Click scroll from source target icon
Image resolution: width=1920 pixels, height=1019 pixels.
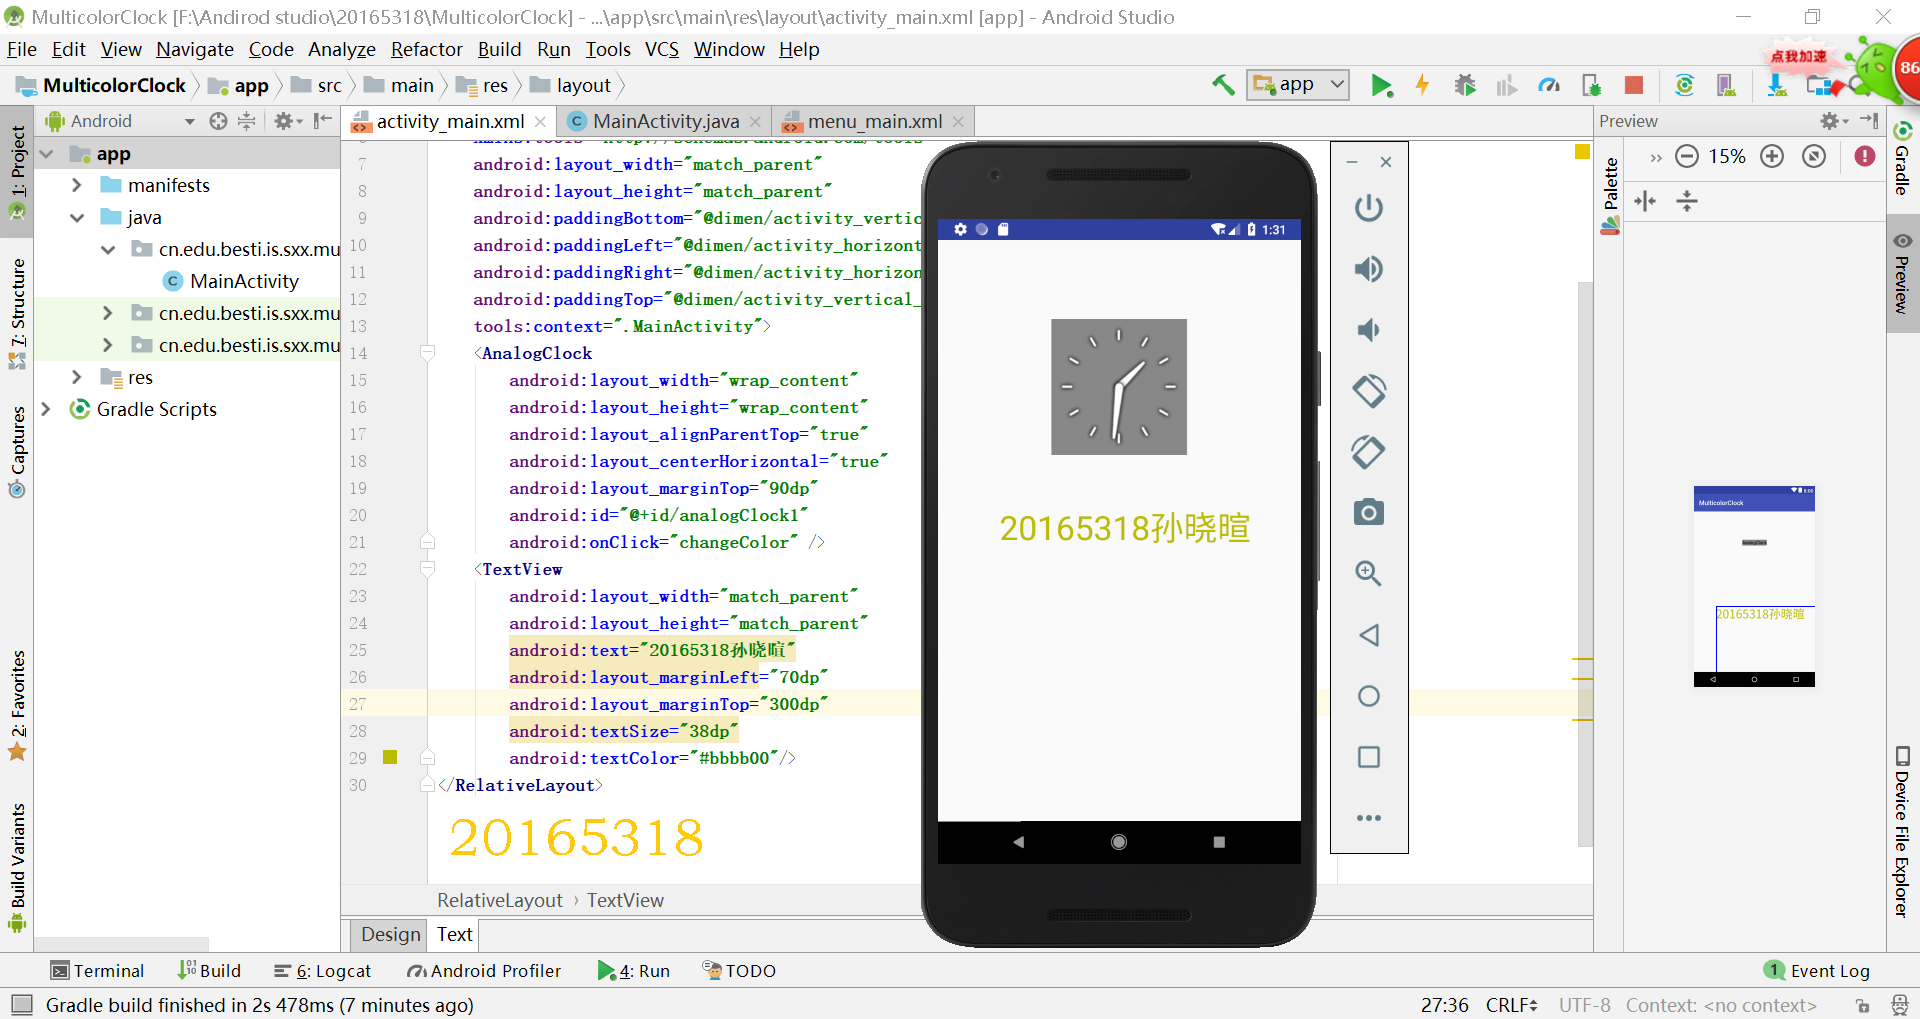[x=218, y=121]
